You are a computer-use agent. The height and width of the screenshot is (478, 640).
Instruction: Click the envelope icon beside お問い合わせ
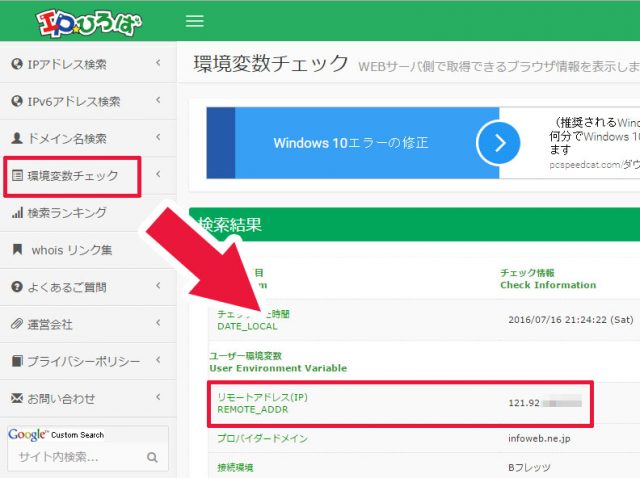pyautogui.click(x=16, y=398)
